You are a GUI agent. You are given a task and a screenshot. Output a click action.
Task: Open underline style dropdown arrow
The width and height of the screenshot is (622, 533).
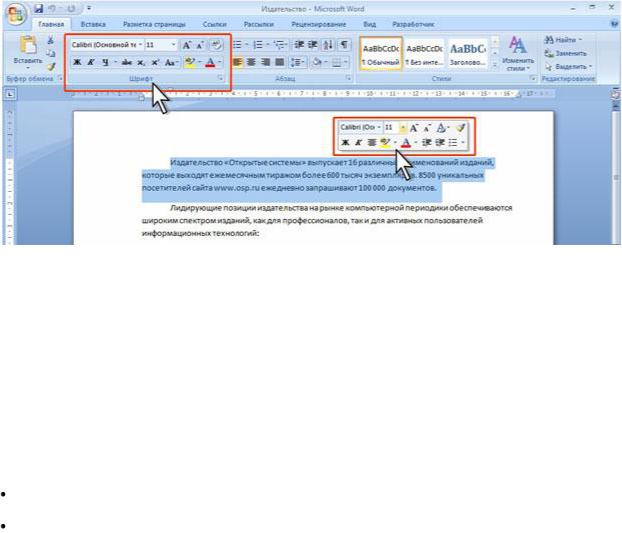115,62
